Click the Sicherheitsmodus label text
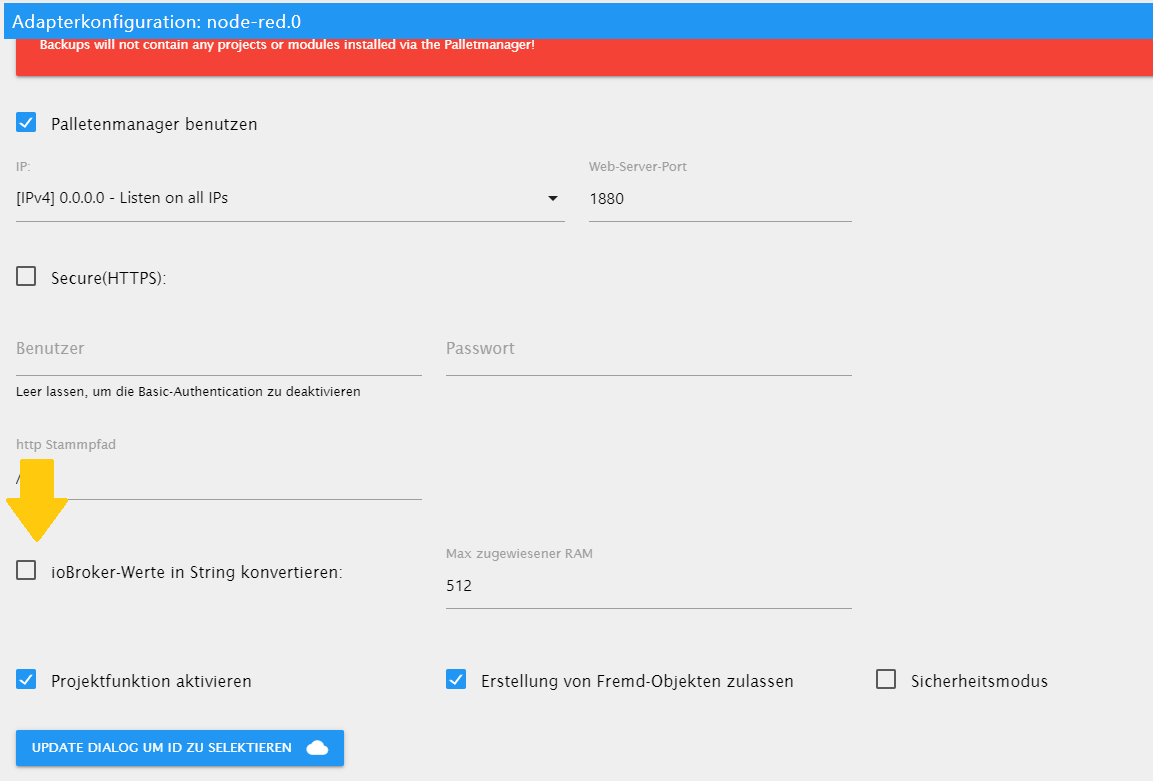Image resolution: width=1153 pixels, height=781 pixels. click(979, 681)
